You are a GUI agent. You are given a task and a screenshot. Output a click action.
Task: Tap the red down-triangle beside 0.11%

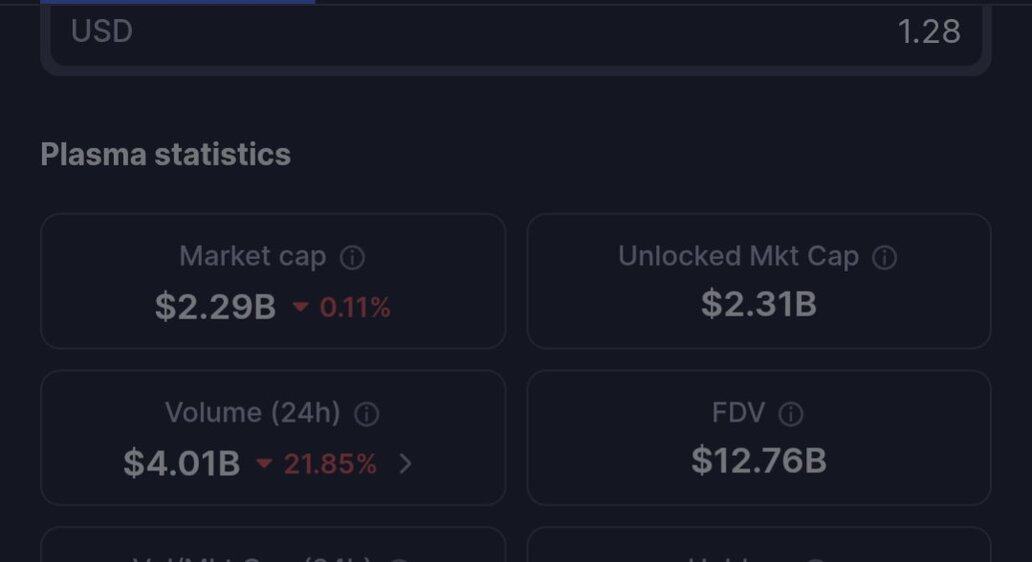coord(300,307)
